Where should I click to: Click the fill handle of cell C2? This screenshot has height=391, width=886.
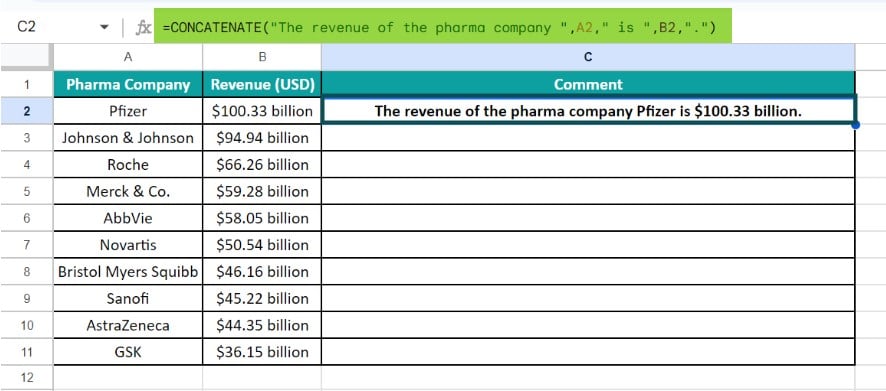point(855,124)
